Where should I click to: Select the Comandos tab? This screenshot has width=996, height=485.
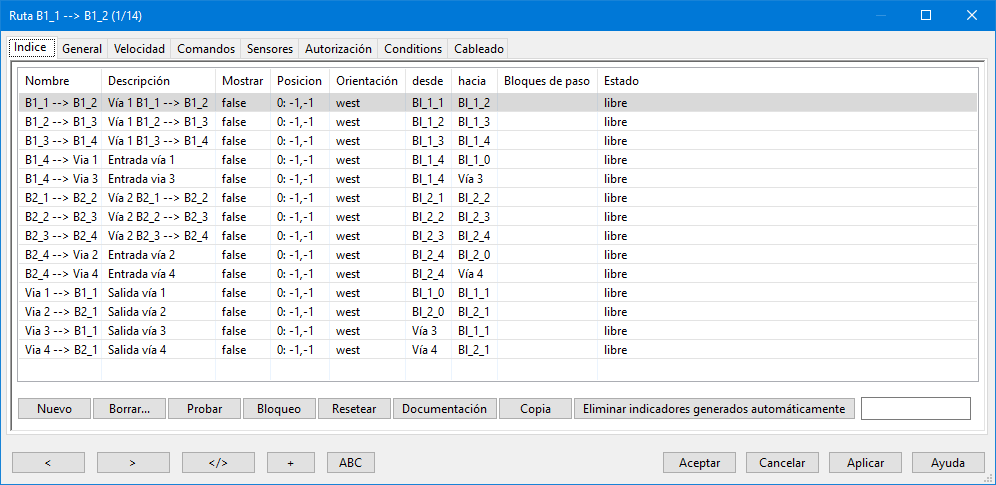coord(206,49)
